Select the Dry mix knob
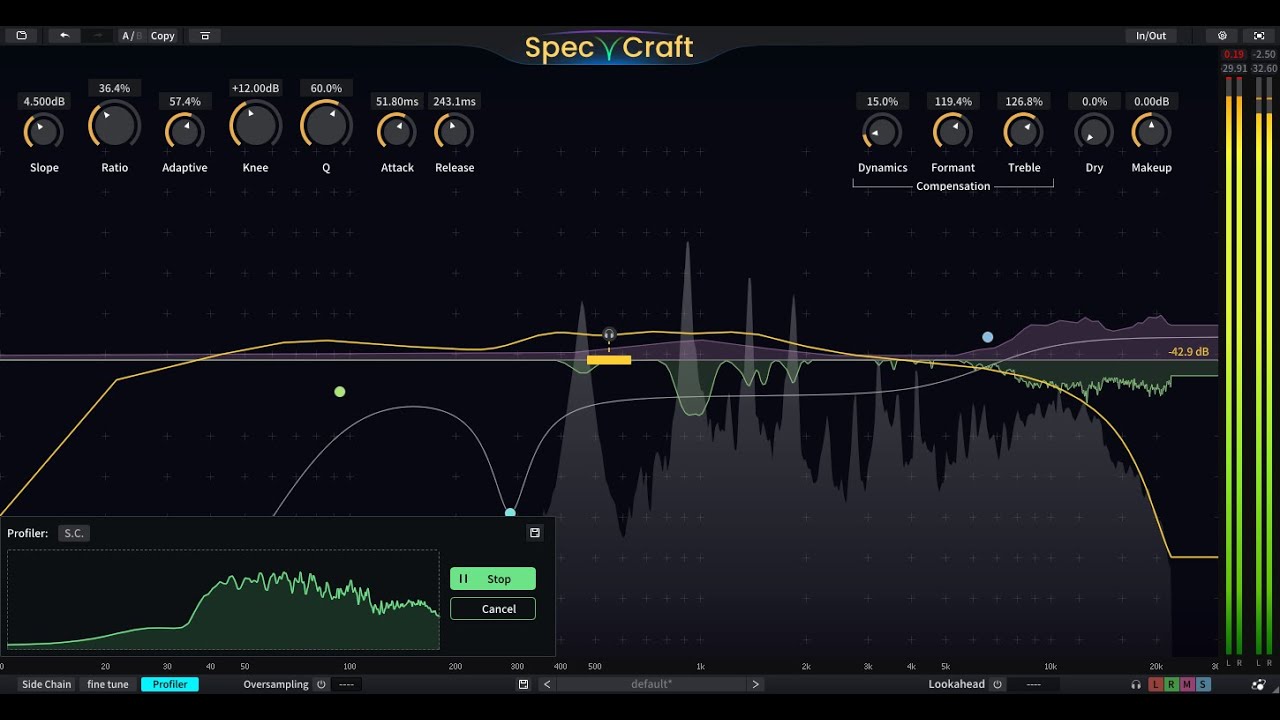Screen dimensions: 1280x720 pyautogui.click(x=1094, y=131)
